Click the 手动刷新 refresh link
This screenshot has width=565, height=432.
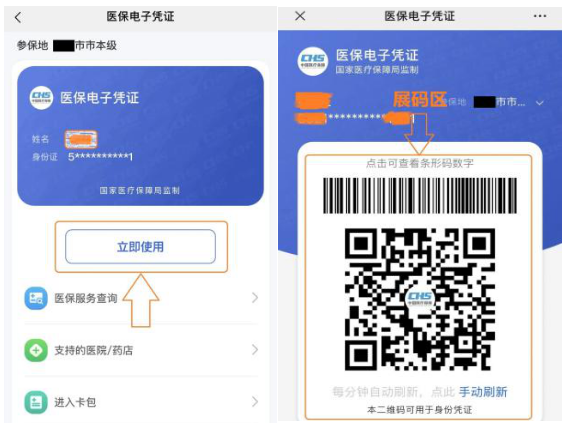click(483, 392)
